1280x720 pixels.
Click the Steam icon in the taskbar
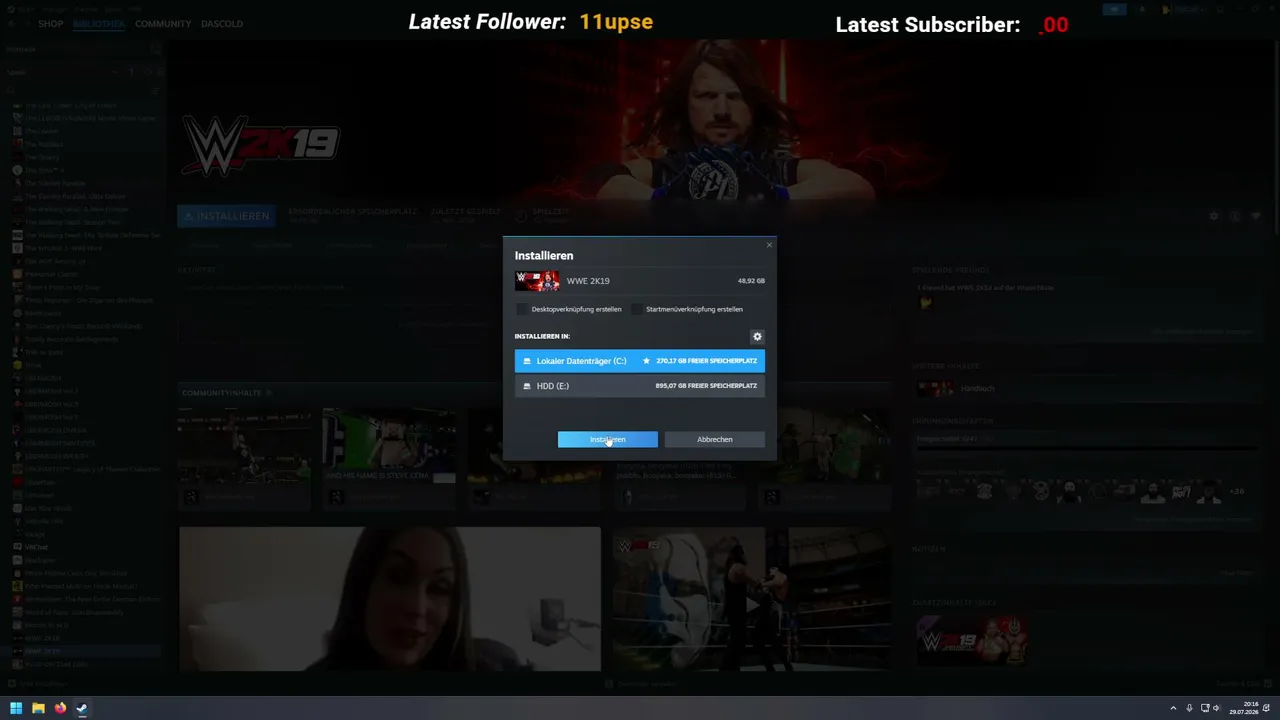pyautogui.click(x=82, y=708)
